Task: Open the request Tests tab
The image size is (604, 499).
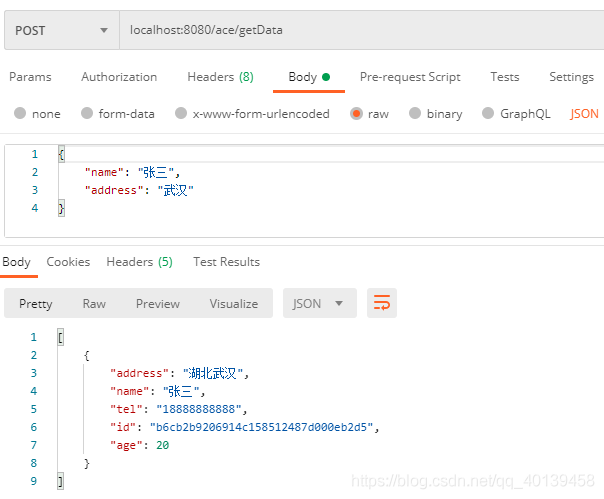Action: pyautogui.click(x=505, y=77)
